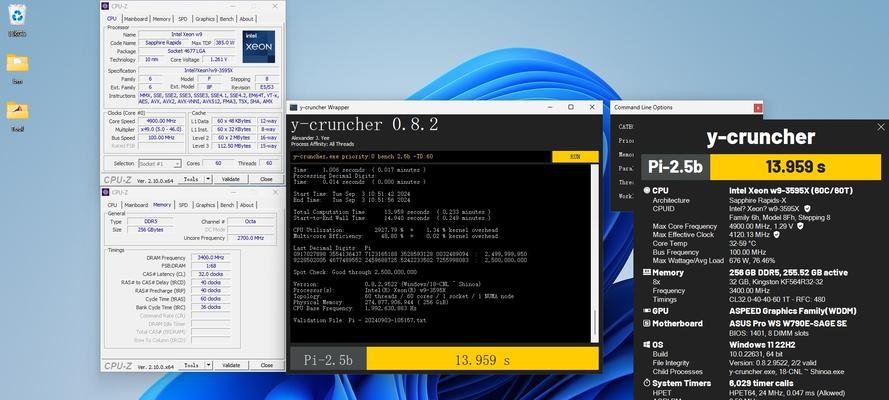Close the Command Line Options window
This screenshot has width=889, height=400.
pyautogui.click(x=757, y=108)
